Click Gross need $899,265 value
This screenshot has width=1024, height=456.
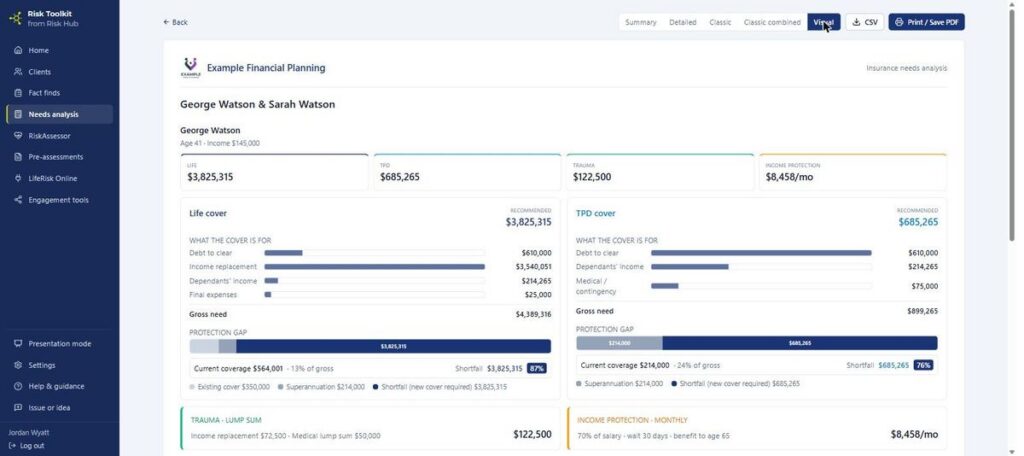pos(922,311)
